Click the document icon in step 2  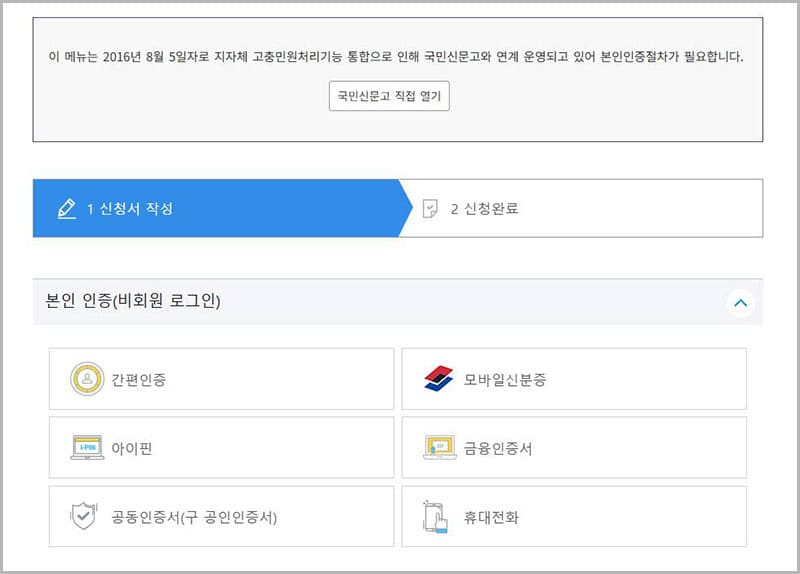click(x=430, y=209)
